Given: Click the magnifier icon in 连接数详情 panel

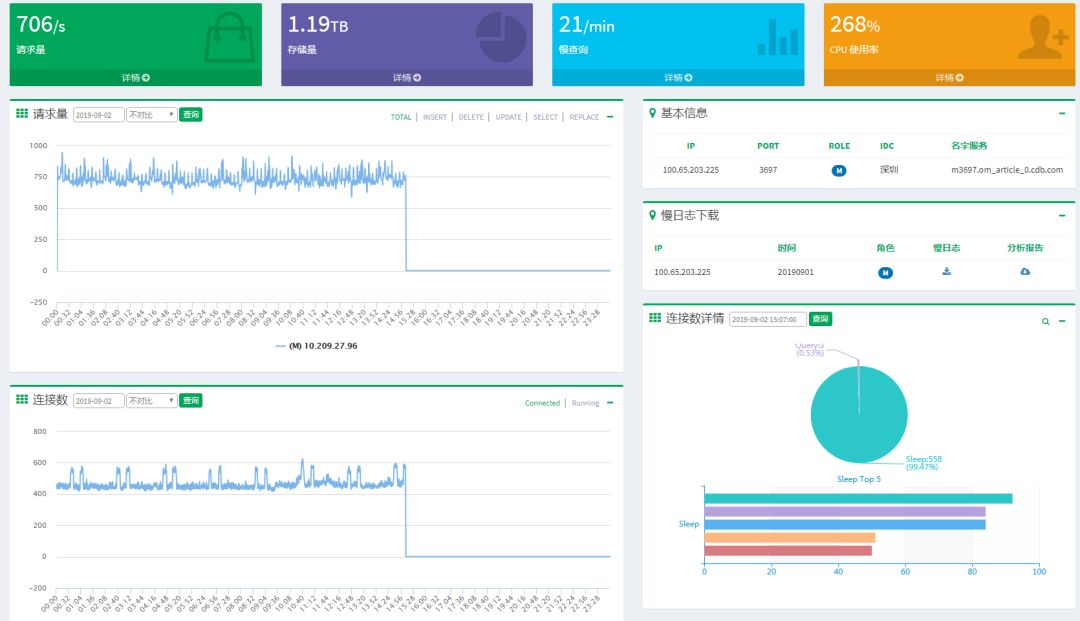Looking at the screenshot, I should tap(1046, 322).
